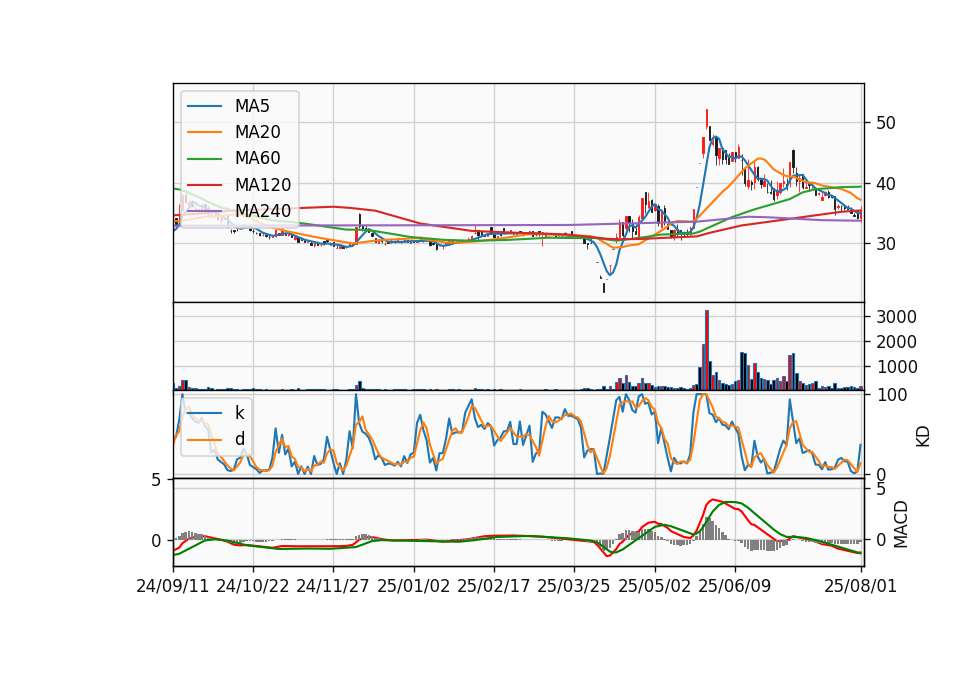Click the k legend label in KD panel
The width and height of the screenshot is (960, 690).
pyautogui.click(x=239, y=413)
